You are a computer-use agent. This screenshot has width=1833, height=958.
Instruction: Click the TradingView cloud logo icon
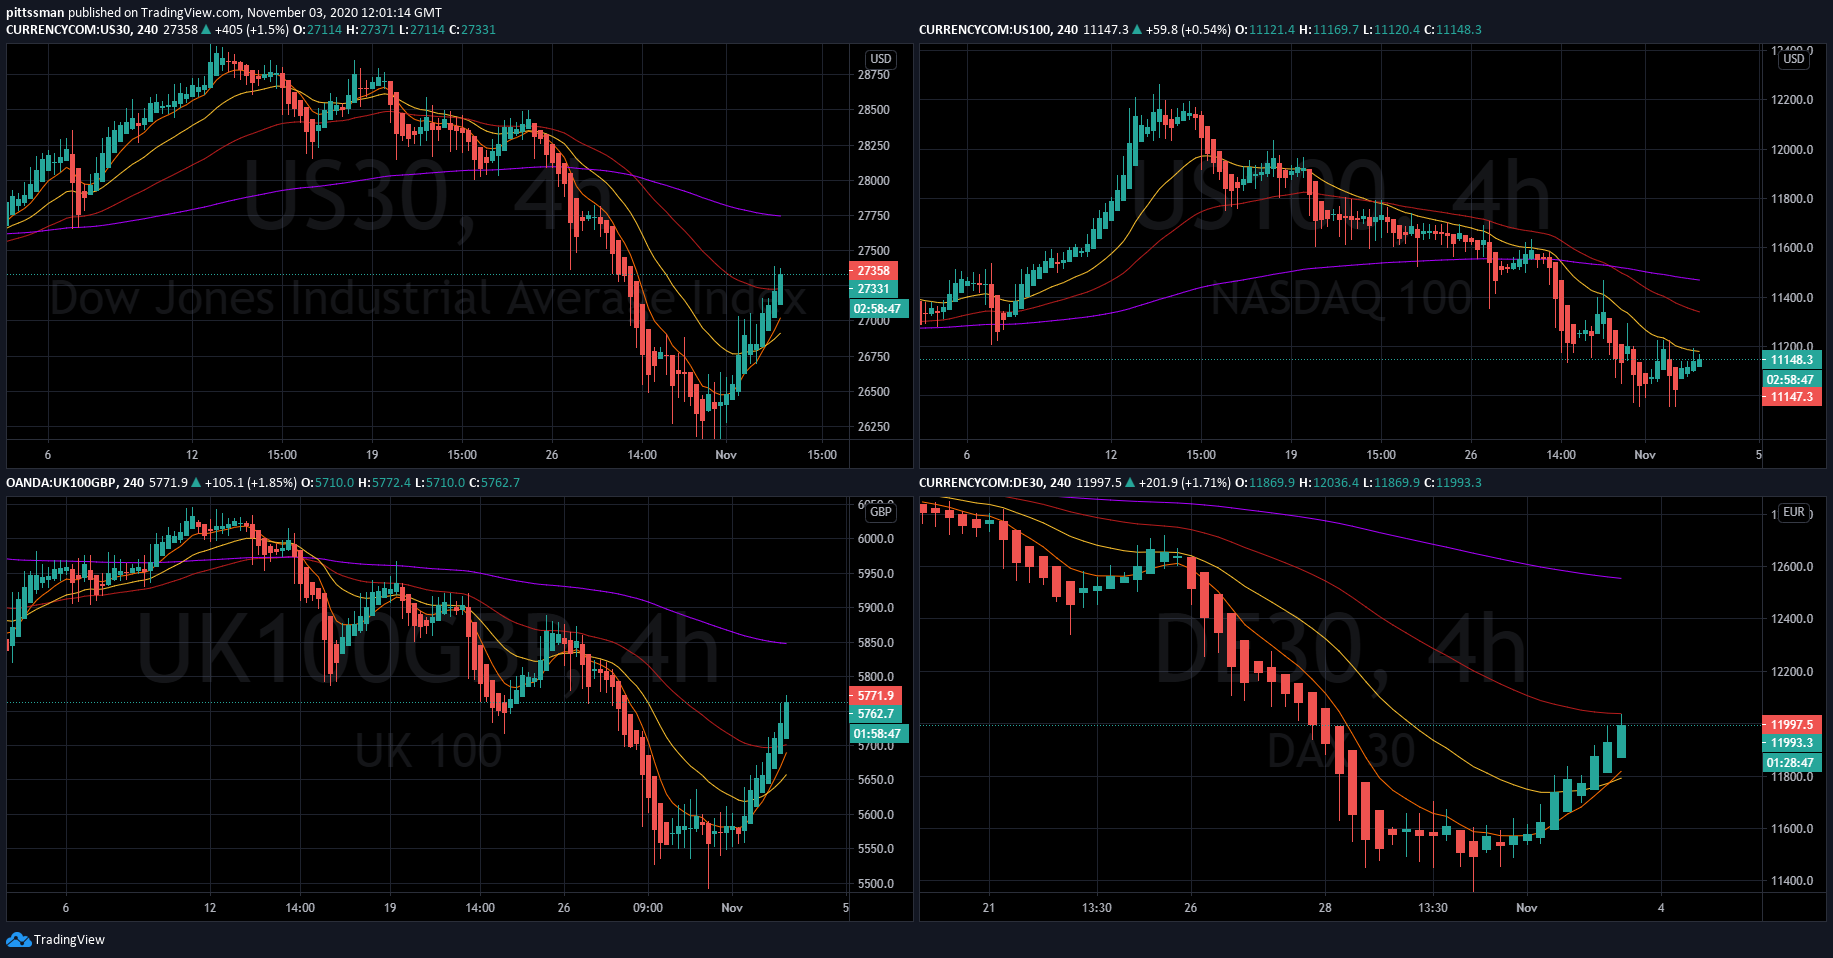coord(18,939)
